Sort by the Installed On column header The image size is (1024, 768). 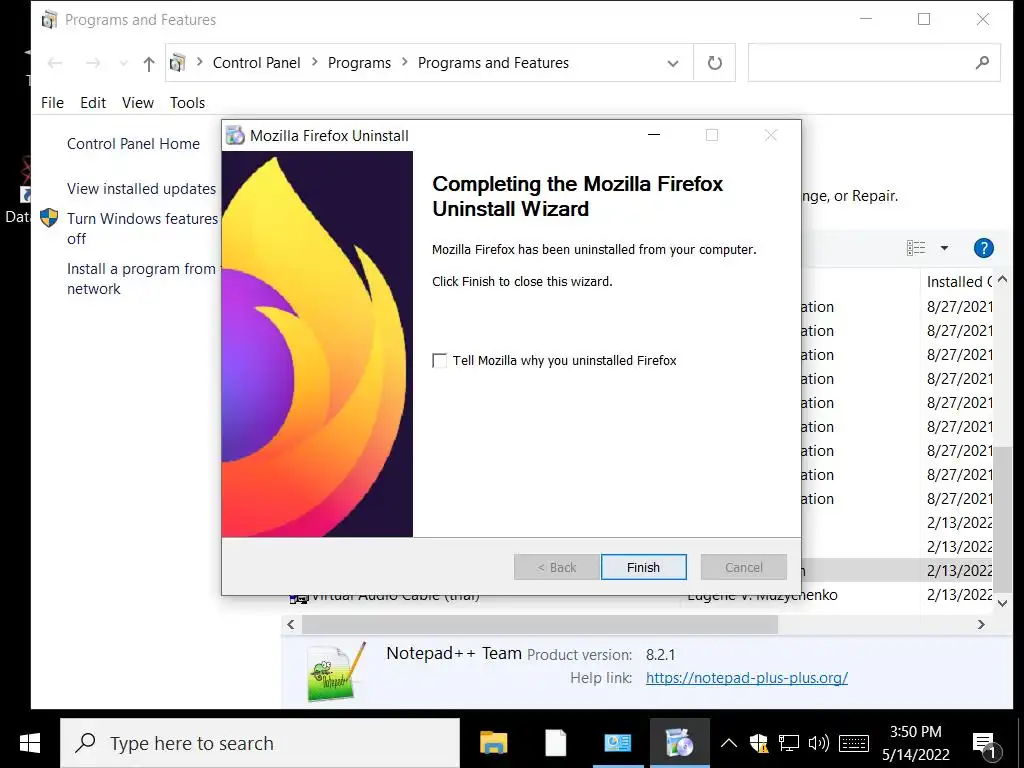coord(959,281)
